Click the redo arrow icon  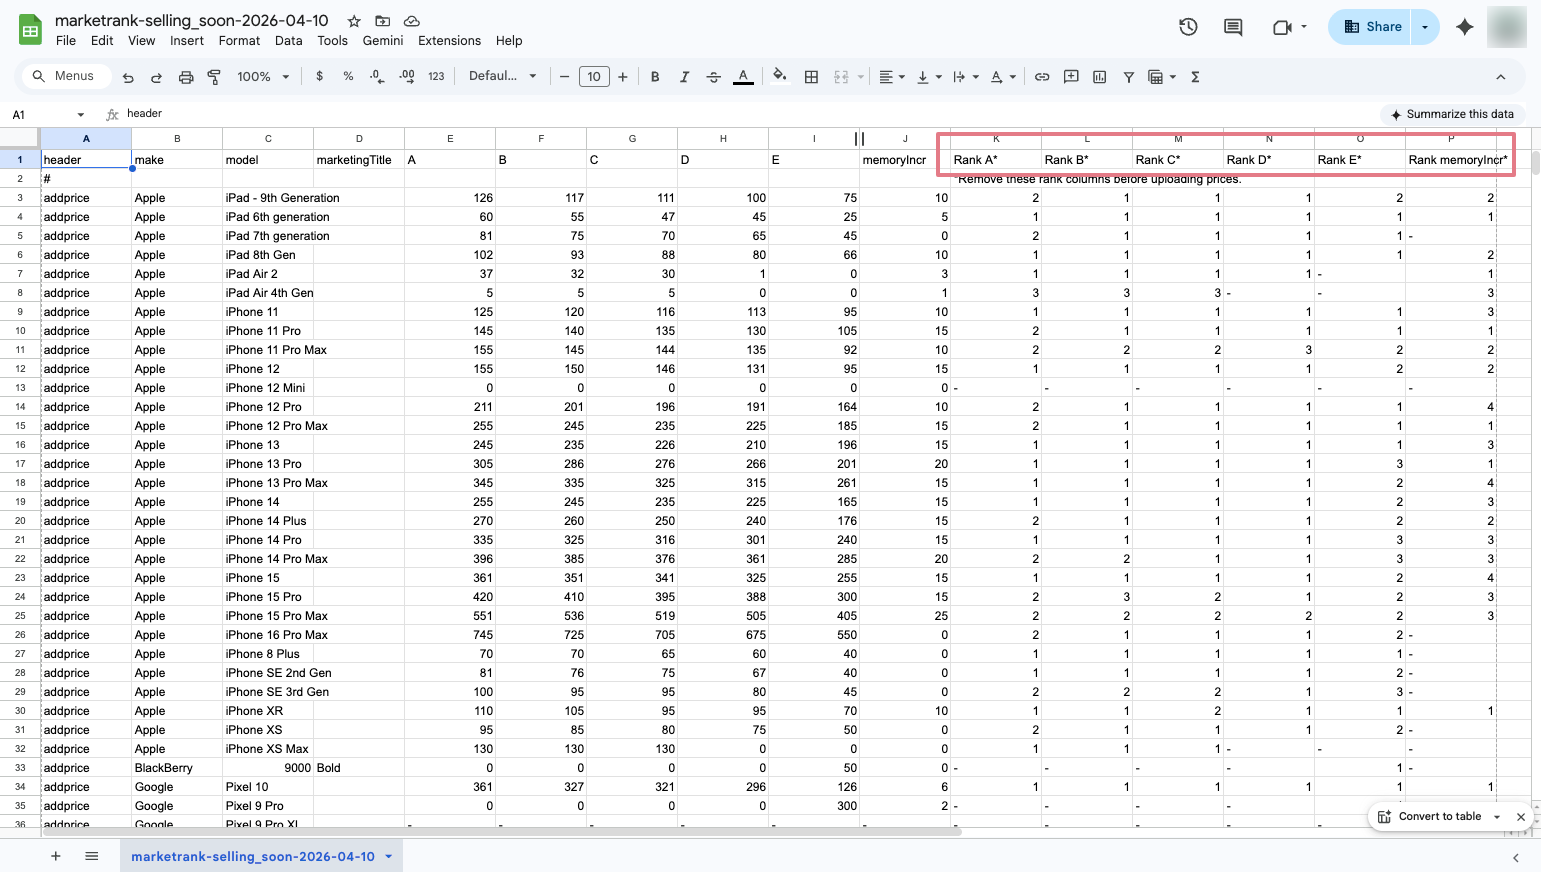[x=156, y=77]
